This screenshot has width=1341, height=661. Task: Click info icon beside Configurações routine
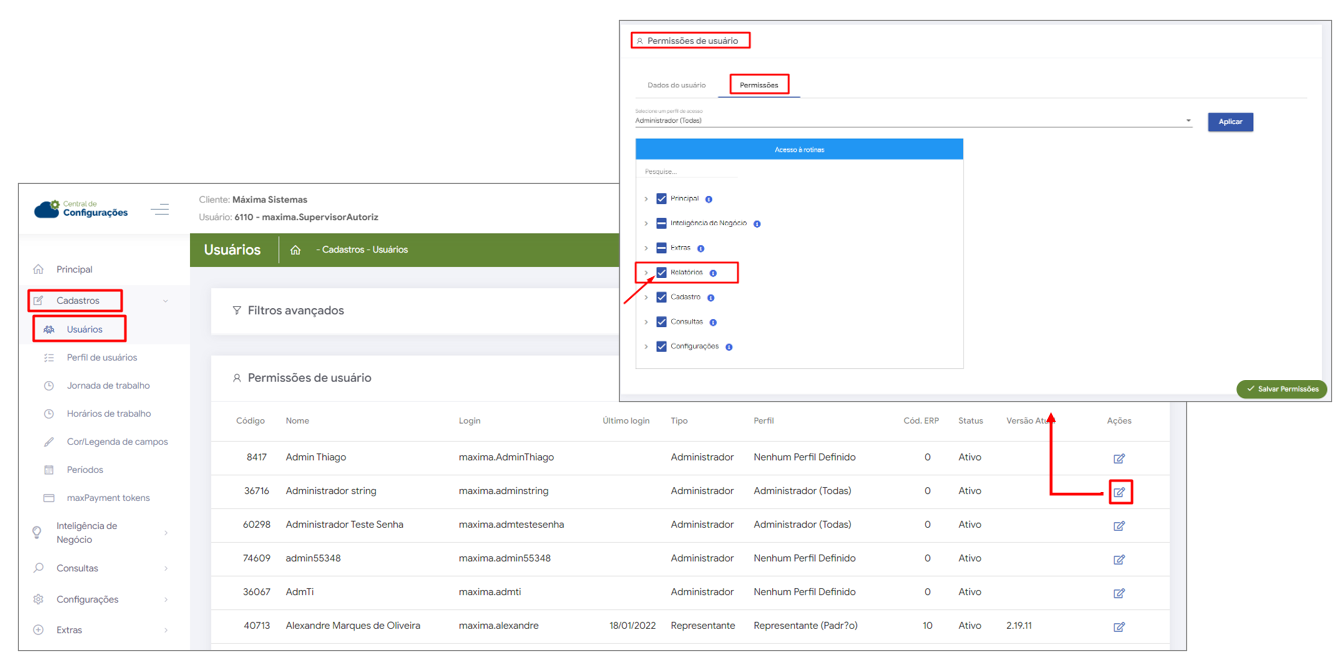pos(729,347)
